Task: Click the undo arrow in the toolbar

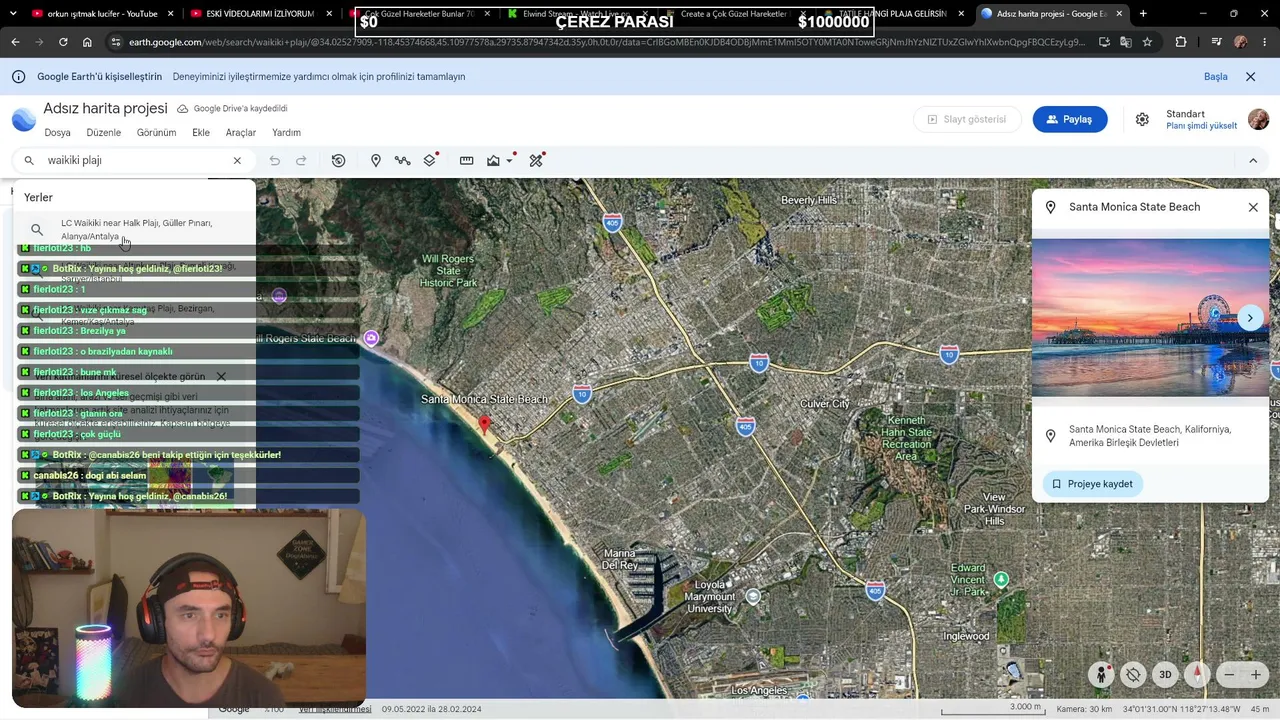Action: (x=275, y=160)
